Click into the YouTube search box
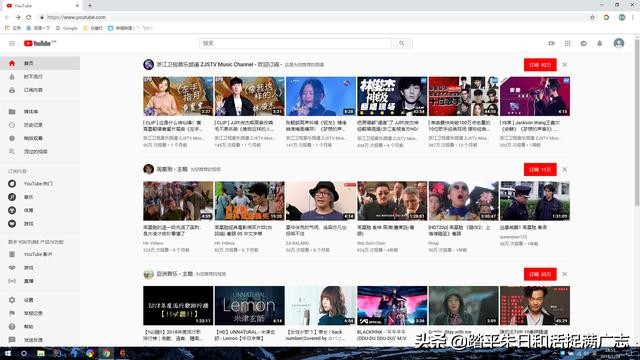640x360 pixels. coord(295,43)
